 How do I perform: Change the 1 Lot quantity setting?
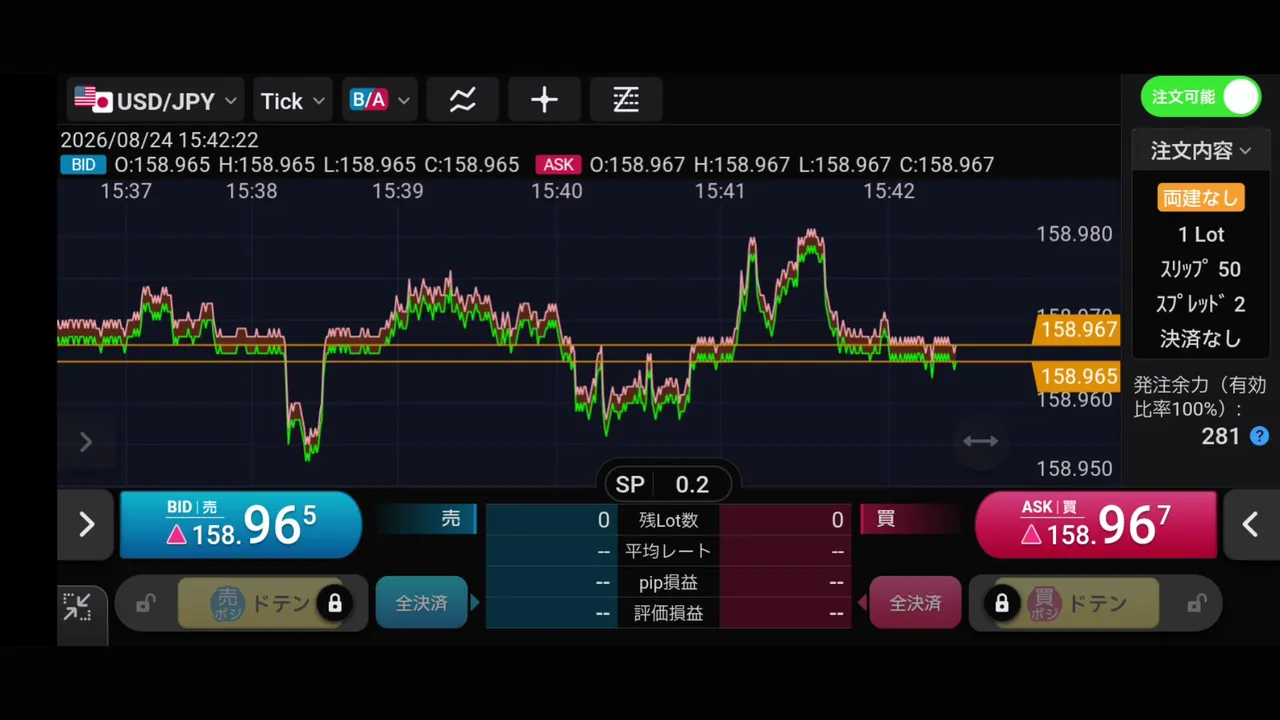1201,235
